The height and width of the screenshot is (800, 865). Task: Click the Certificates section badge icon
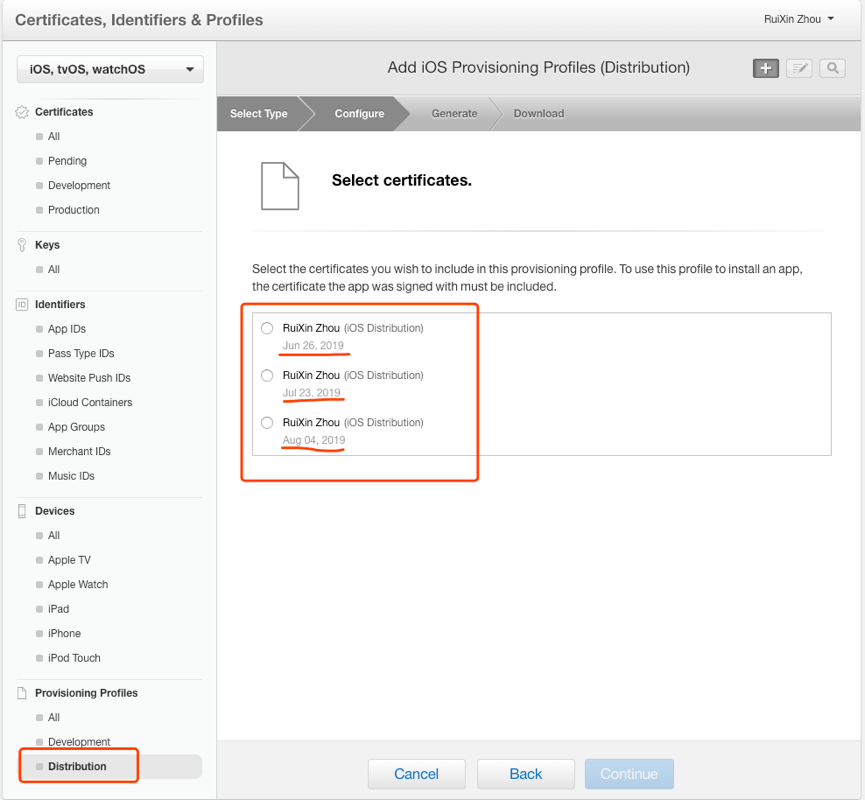tap(22, 112)
